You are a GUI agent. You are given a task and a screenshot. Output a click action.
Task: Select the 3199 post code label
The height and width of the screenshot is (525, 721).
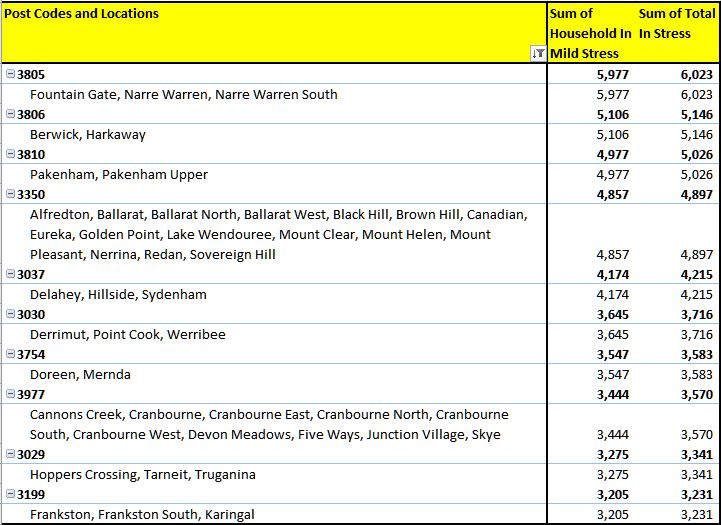point(31,495)
